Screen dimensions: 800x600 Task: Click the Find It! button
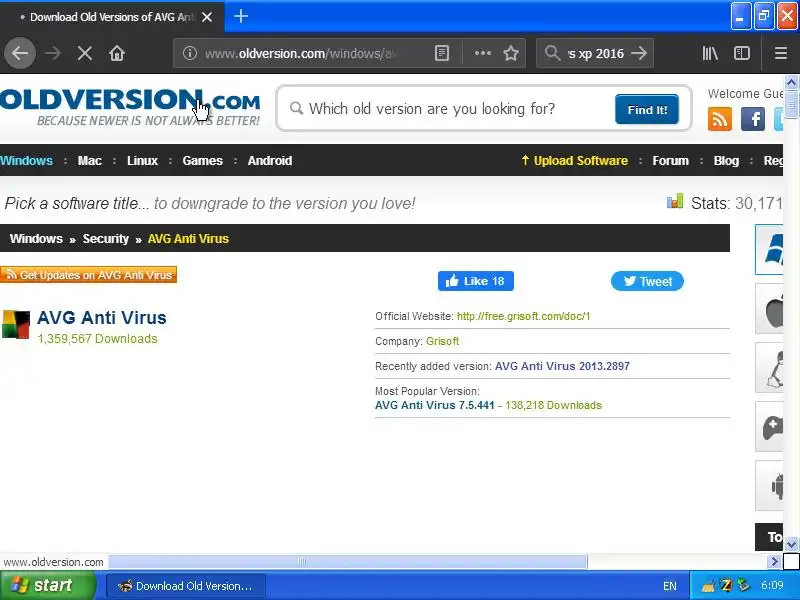pyautogui.click(x=647, y=109)
